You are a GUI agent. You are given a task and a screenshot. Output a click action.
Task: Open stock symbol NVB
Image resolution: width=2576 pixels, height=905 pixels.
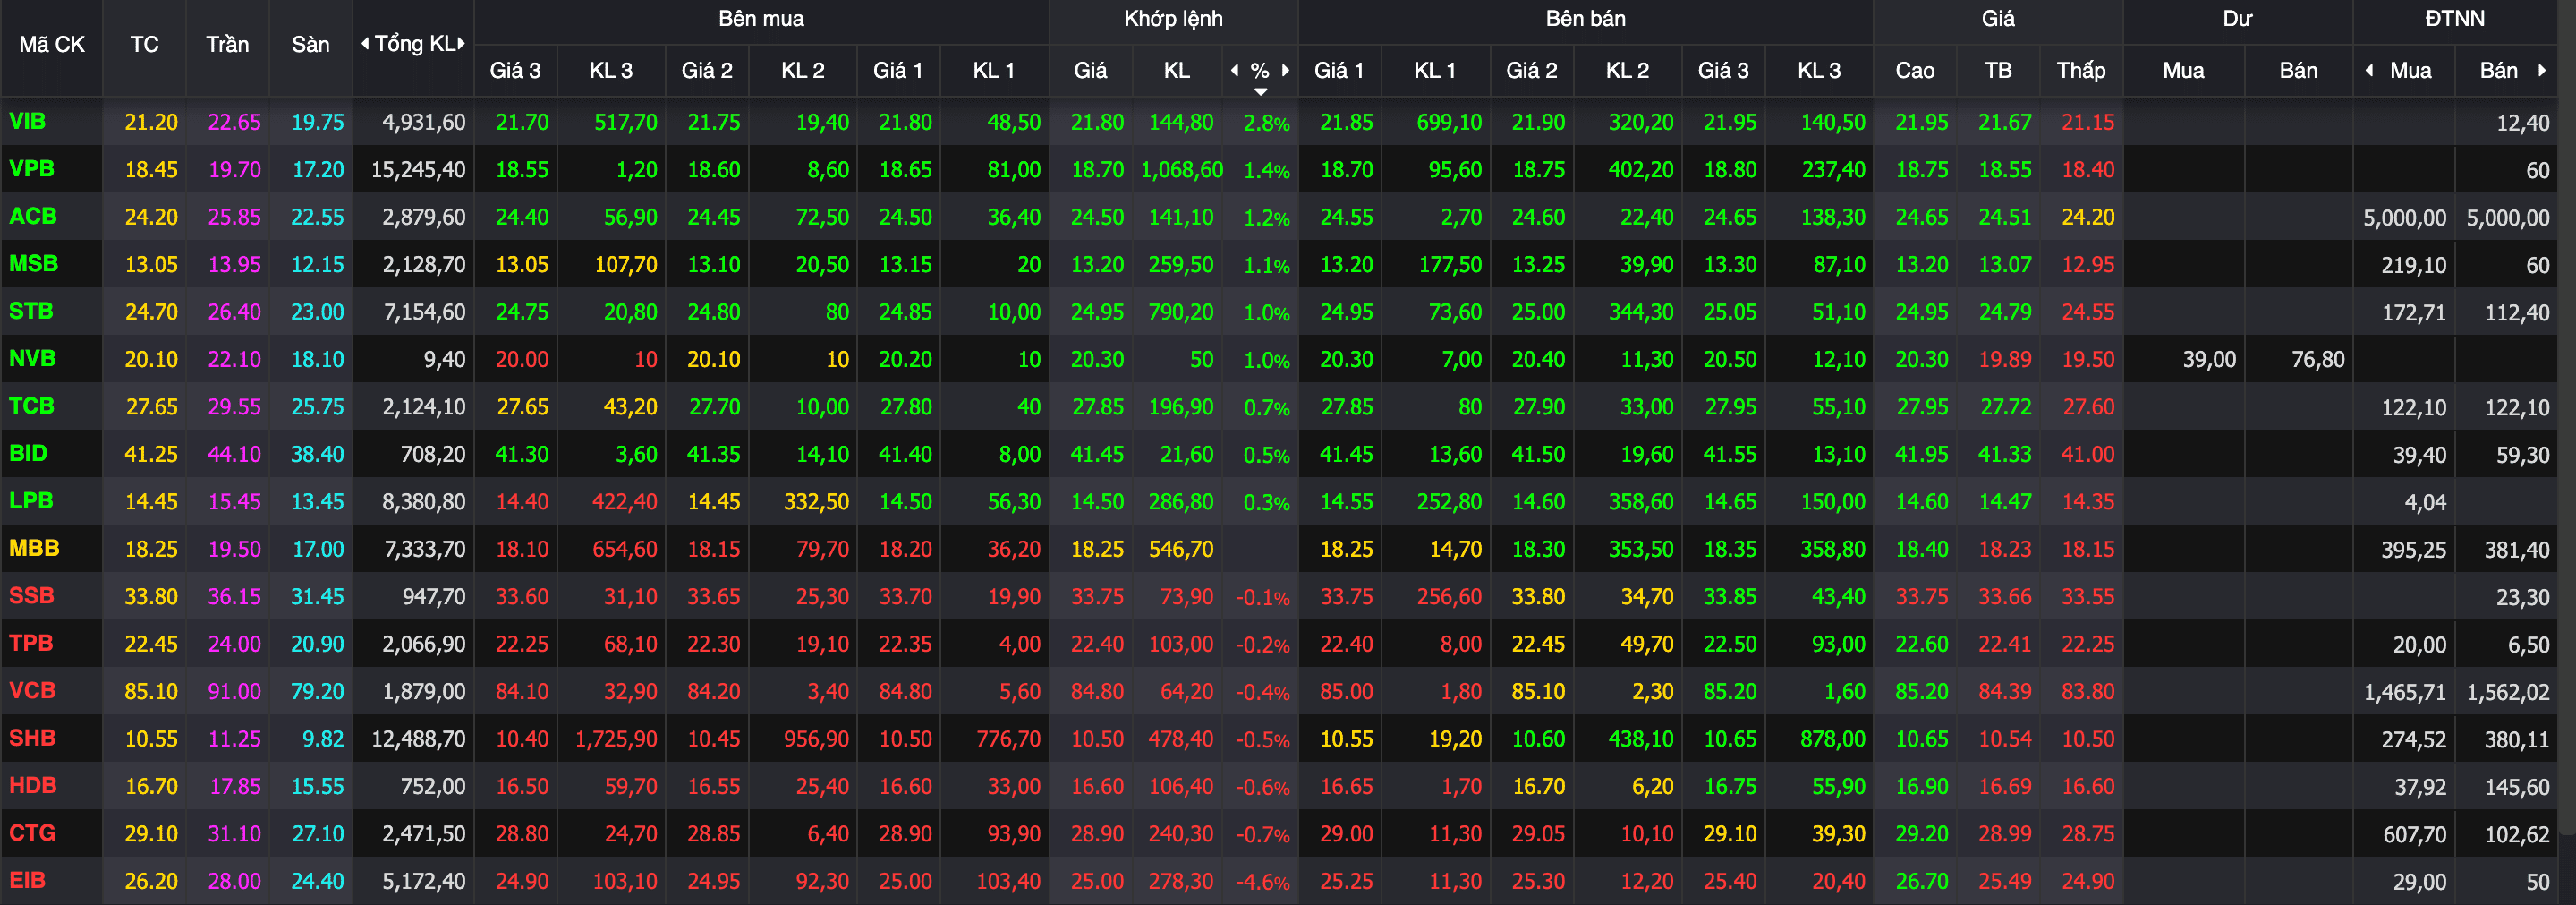(x=32, y=358)
